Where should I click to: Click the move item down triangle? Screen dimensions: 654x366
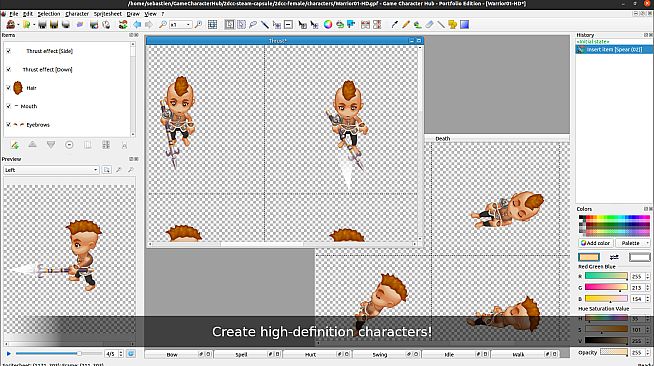pos(51,145)
